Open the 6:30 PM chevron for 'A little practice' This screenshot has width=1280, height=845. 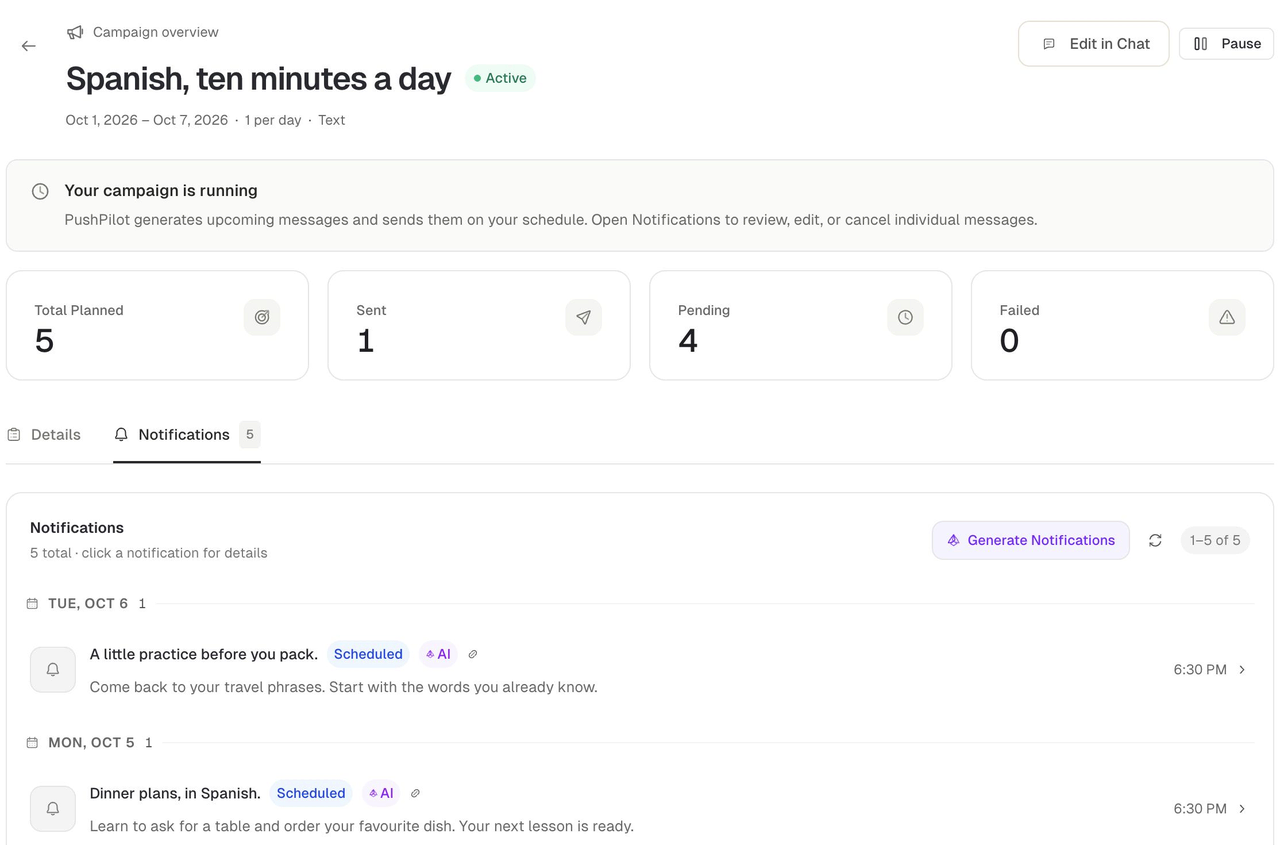point(1242,670)
